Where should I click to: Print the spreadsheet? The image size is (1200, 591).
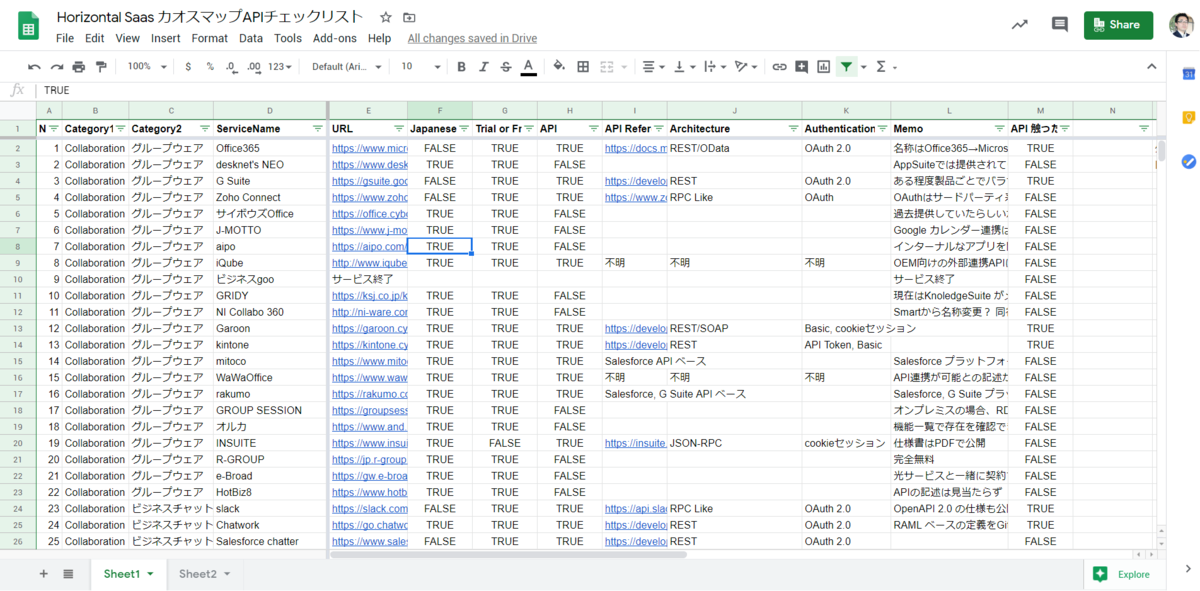point(79,67)
